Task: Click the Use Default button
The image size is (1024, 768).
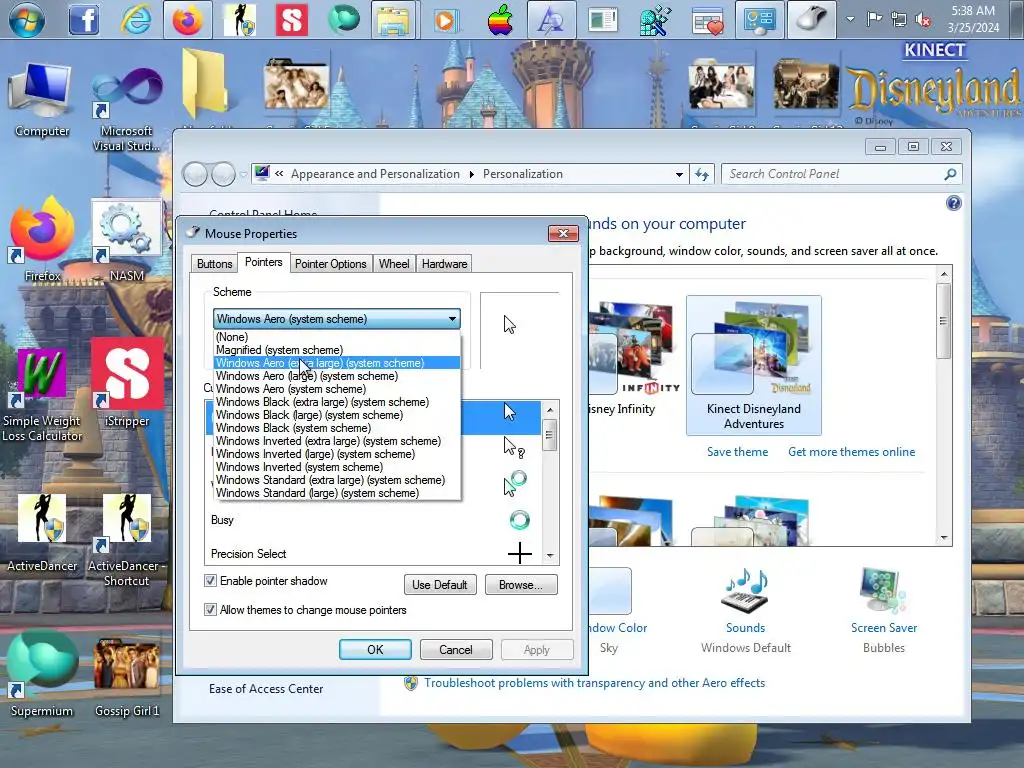Action: click(x=440, y=584)
